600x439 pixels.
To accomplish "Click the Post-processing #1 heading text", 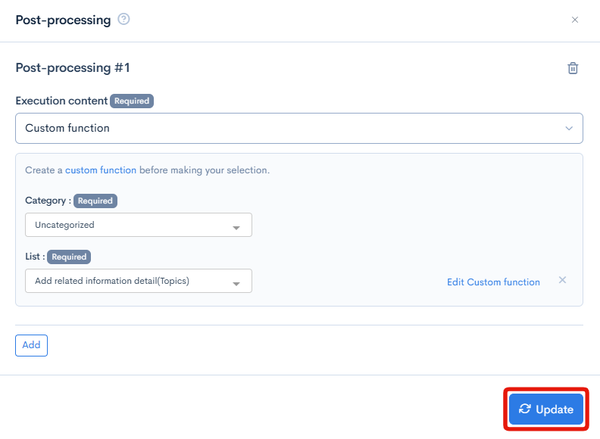I will [73, 68].
